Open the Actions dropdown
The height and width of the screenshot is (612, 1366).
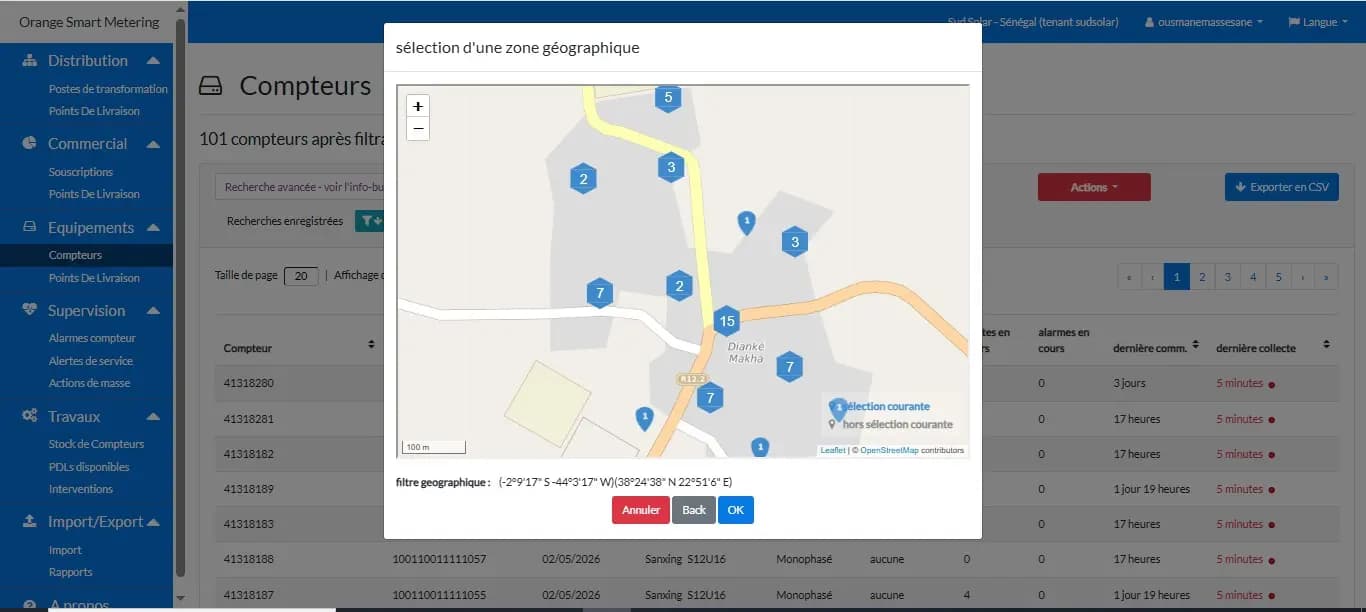click(1094, 187)
